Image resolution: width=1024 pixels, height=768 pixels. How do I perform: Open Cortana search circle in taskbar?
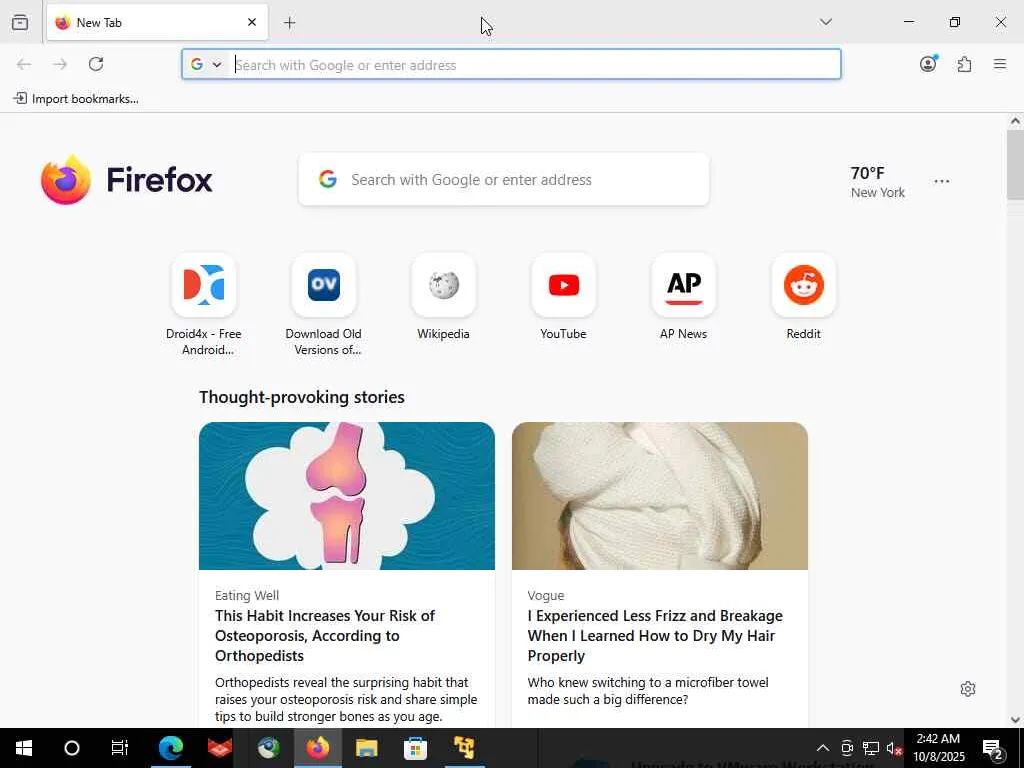72,748
